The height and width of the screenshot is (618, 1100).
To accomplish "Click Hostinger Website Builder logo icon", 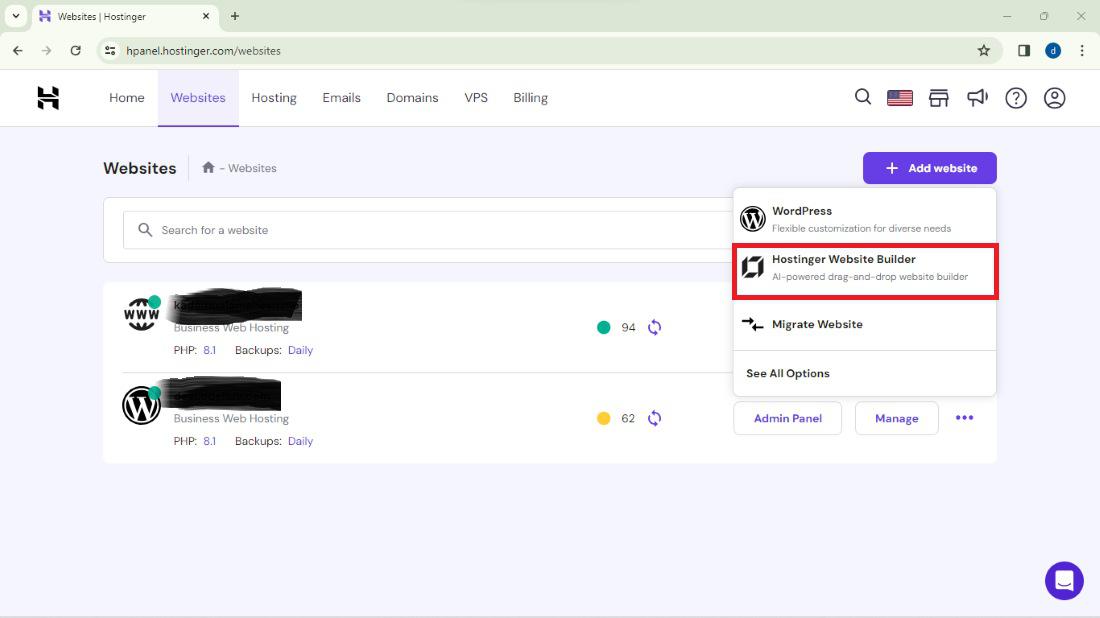I will (x=753, y=267).
